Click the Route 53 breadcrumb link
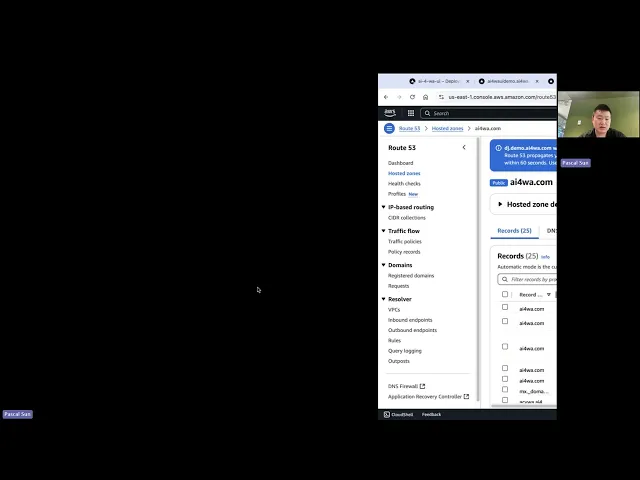Image resolution: width=640 pixels, height=480 pixels. click(409, 128)
